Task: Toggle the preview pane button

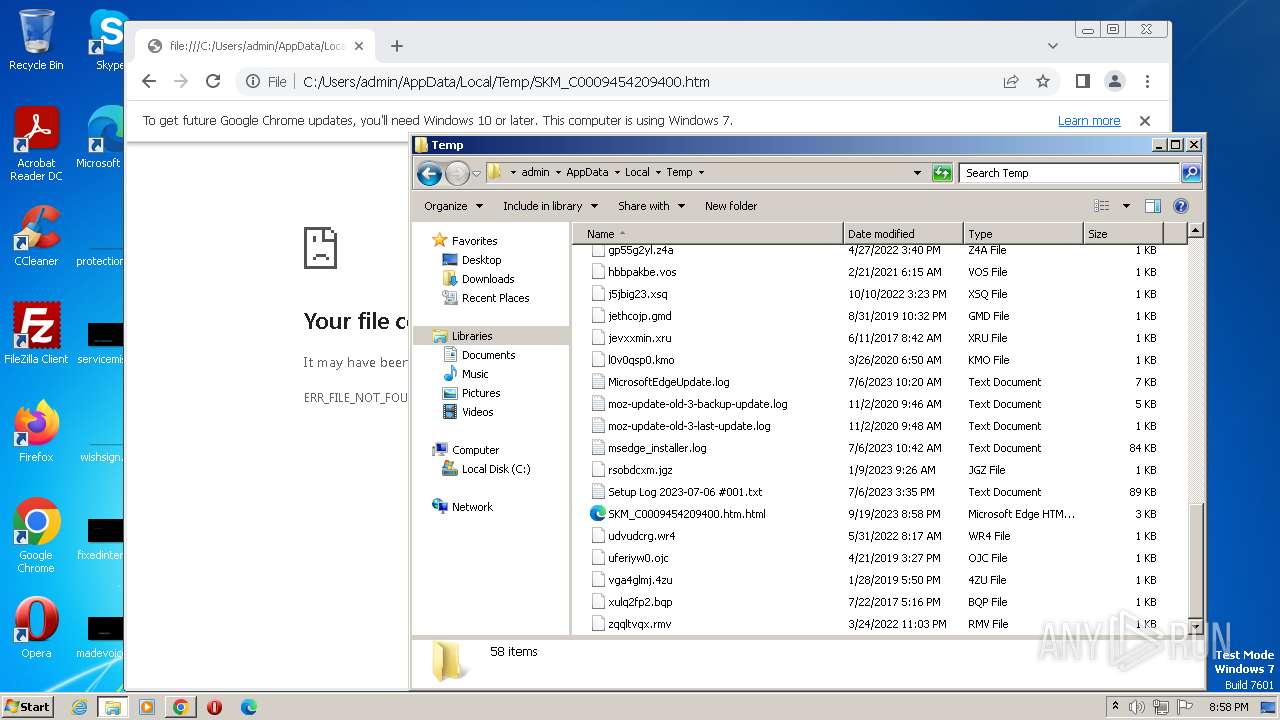Action: 1152,206
